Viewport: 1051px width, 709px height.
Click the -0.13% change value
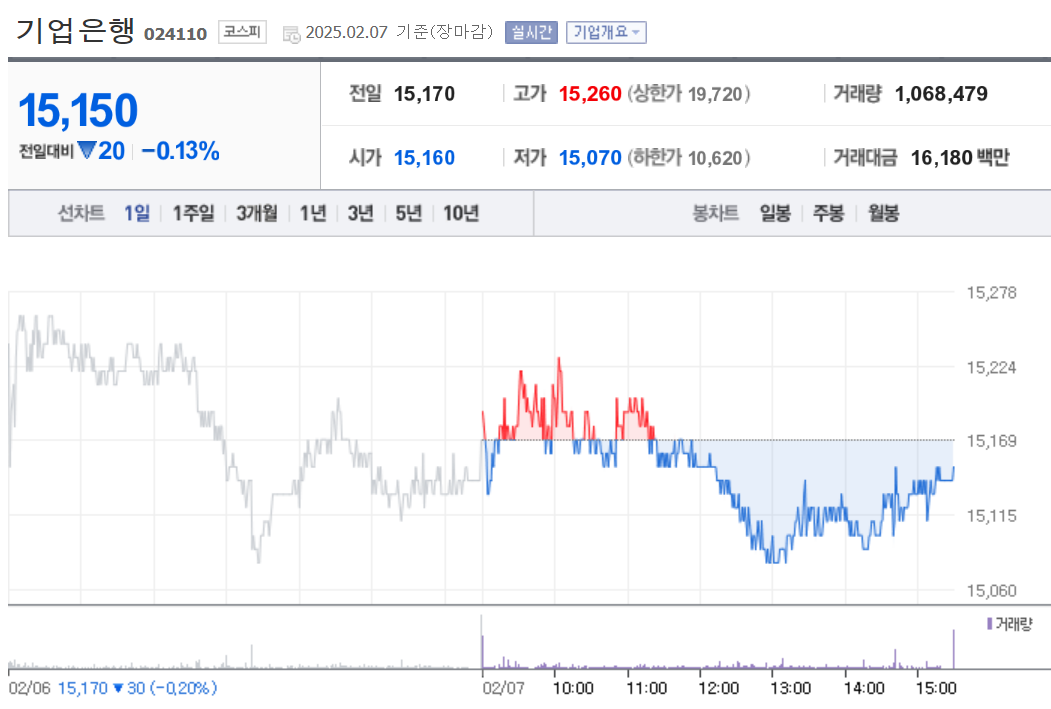[180, 151]
